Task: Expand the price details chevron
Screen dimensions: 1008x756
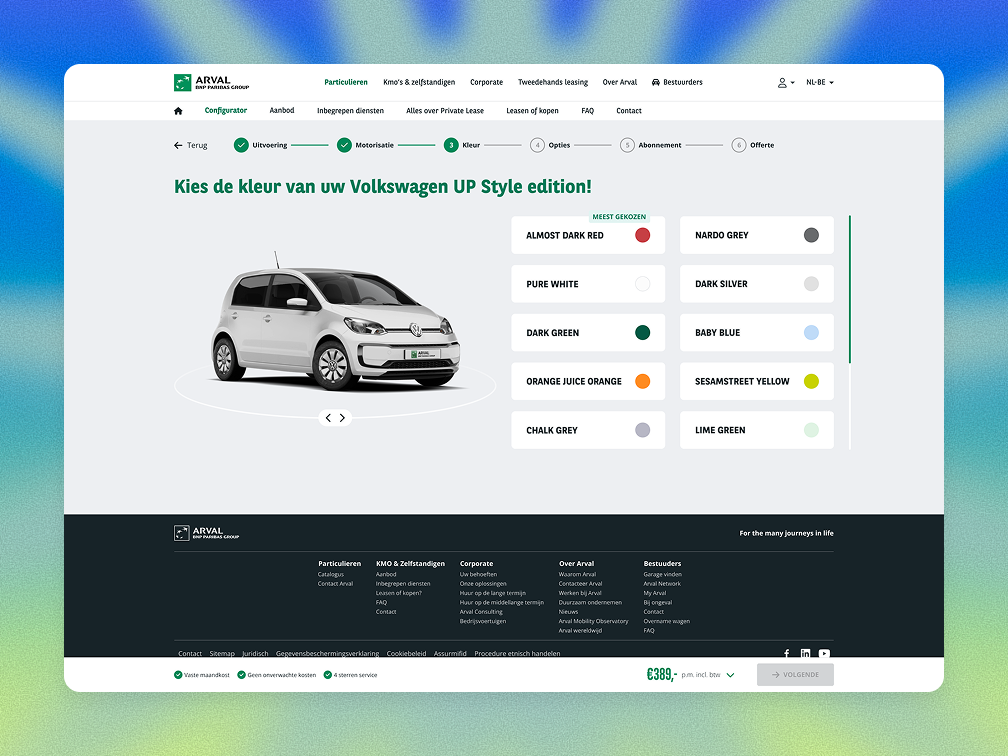Action: point(730,675)
